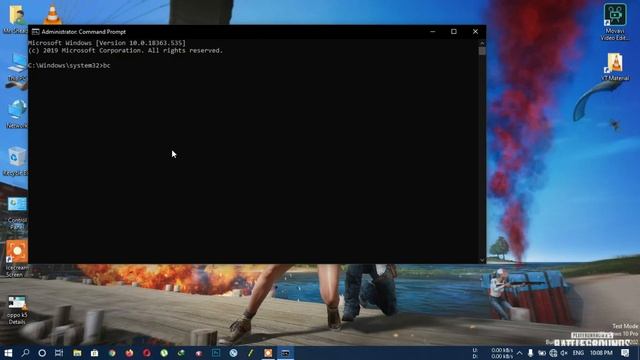Switch to Command Prompt taskbar button
This screenshot has width=640, height=360.
tap(285, 353)
